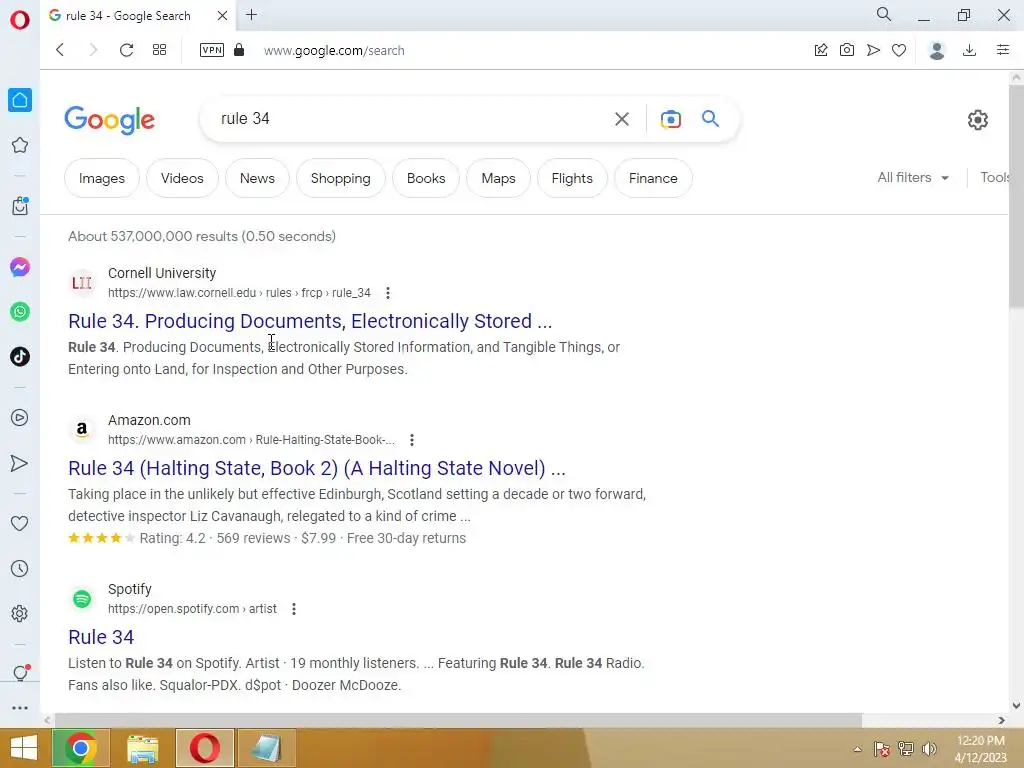Open the Player sidebar icon

click(x=20, y=417)
